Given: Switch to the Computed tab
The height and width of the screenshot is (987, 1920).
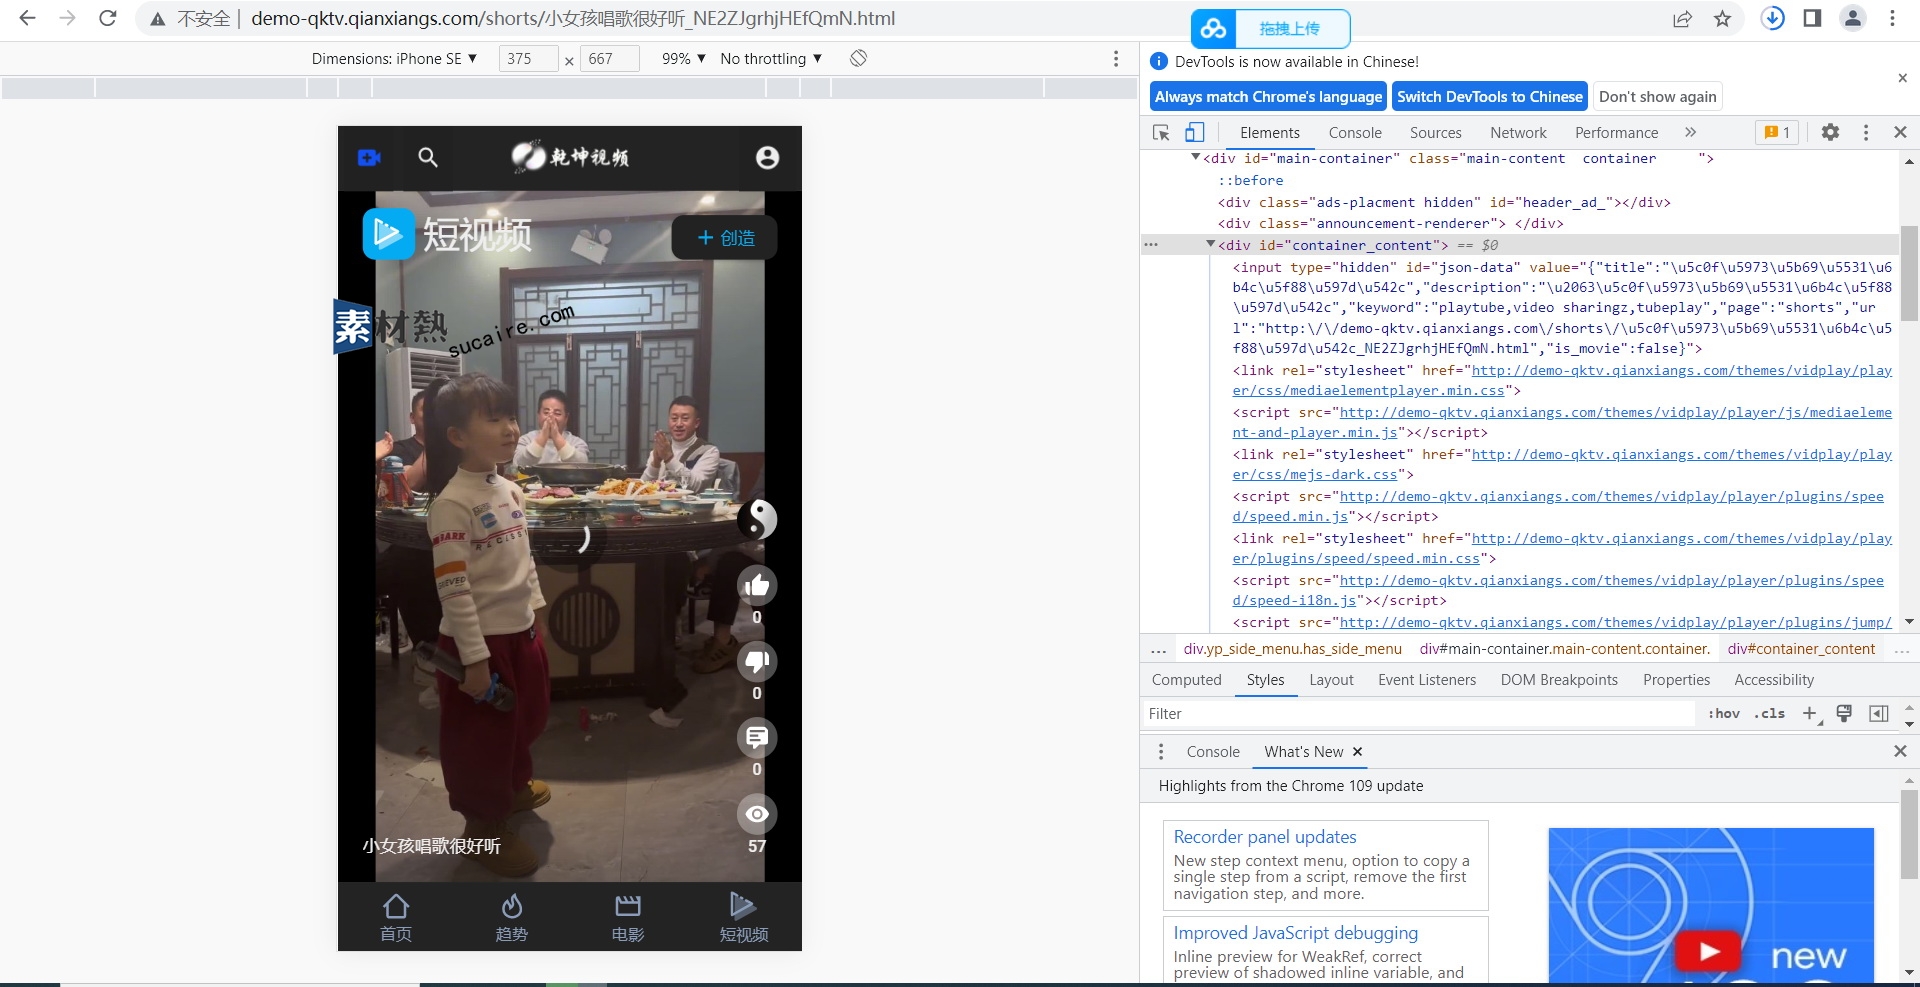Looking at the screenshot, I should tap(1186, 680).
